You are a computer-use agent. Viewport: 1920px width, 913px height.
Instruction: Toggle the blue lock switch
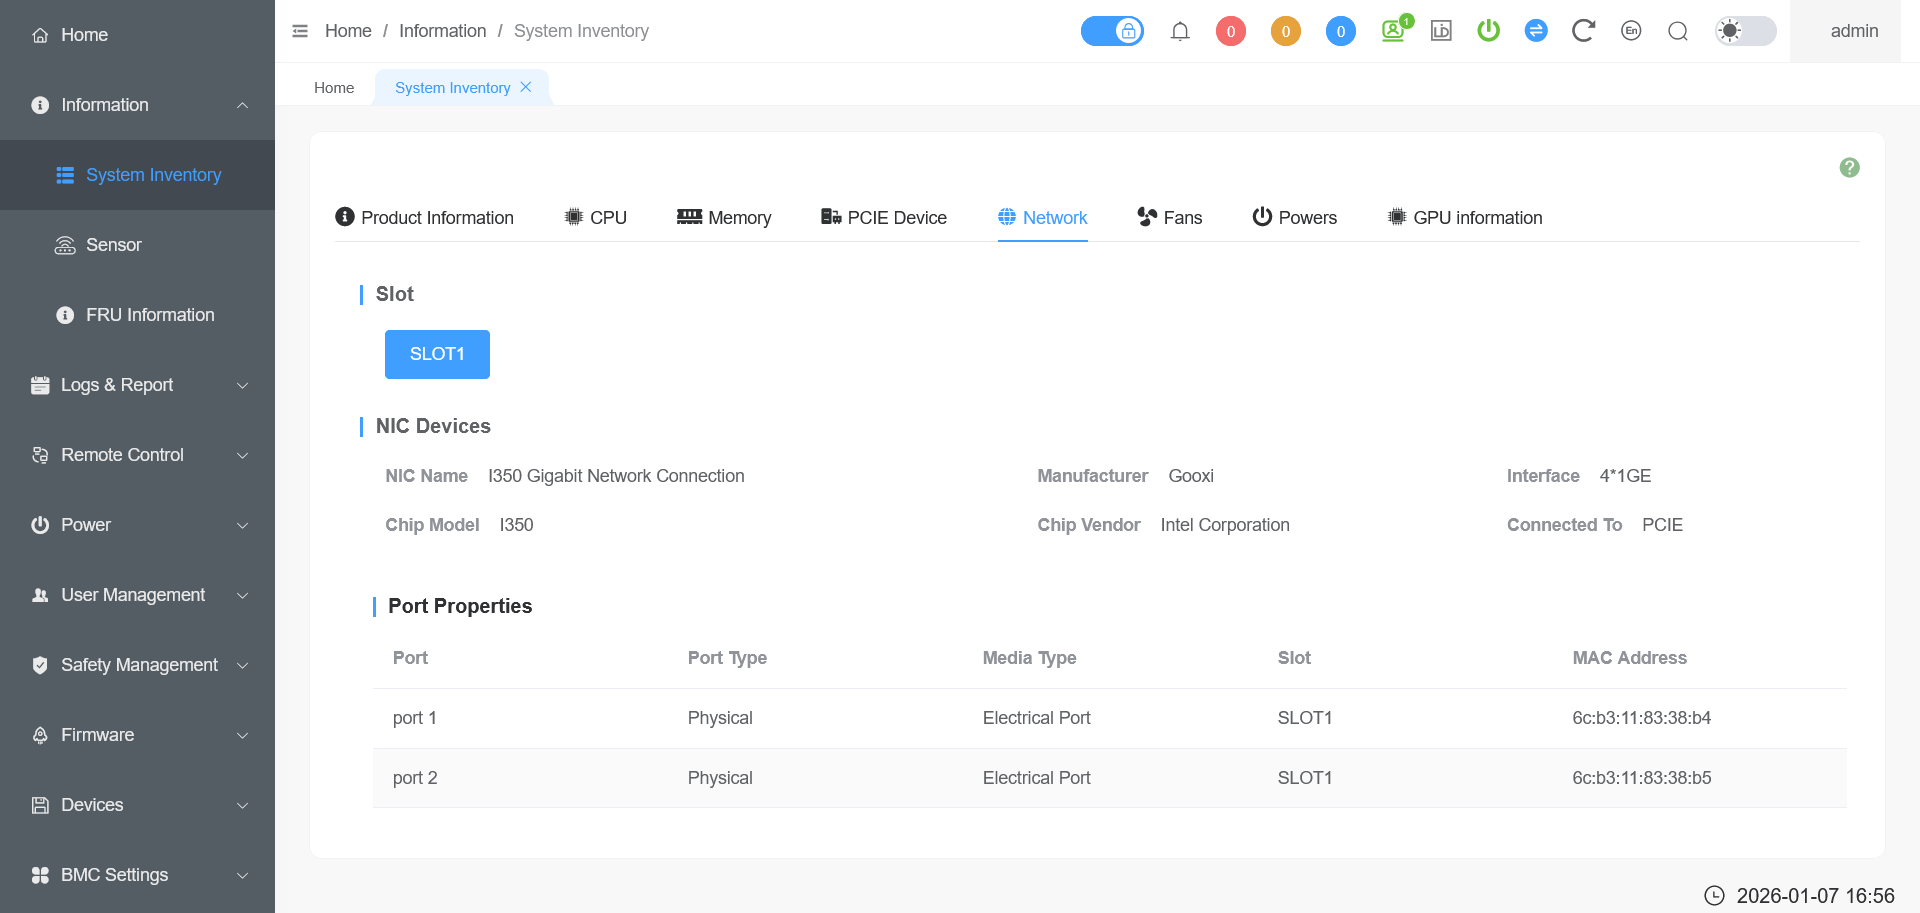pos(1112,31)
